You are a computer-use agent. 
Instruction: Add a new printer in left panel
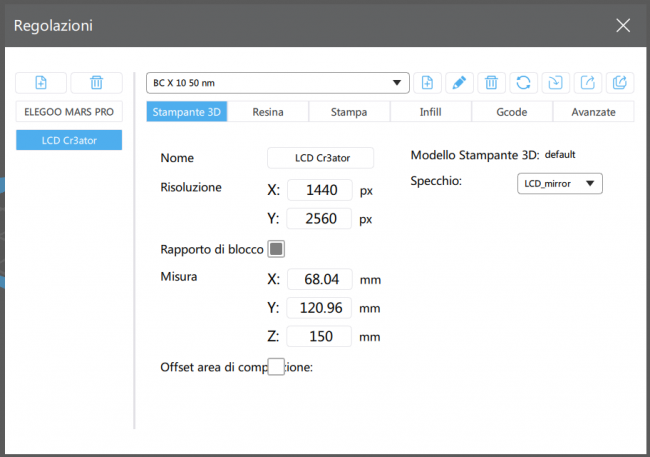tap(41, 83)
